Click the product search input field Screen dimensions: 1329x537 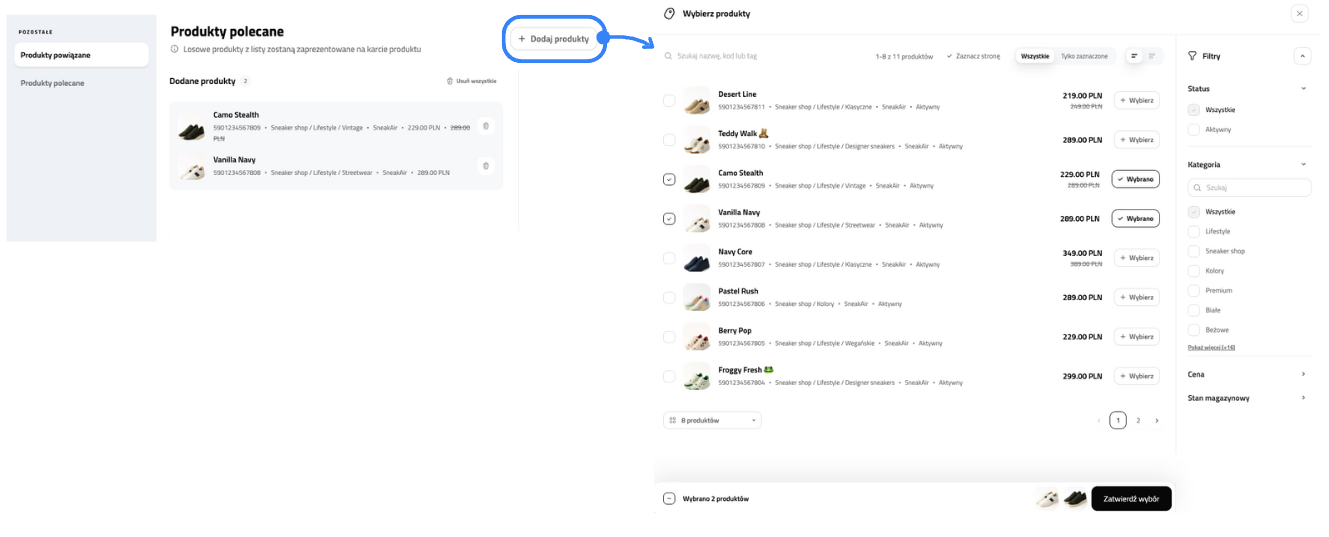(760, 57)
